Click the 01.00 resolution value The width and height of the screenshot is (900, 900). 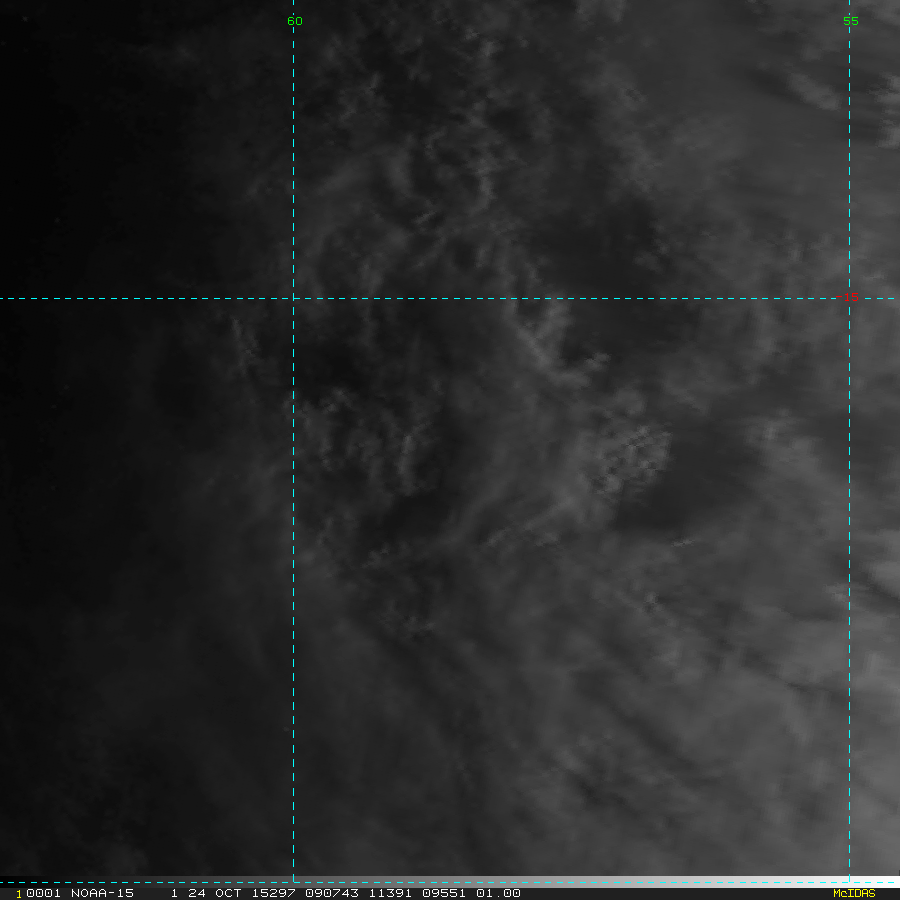(498, 893)
